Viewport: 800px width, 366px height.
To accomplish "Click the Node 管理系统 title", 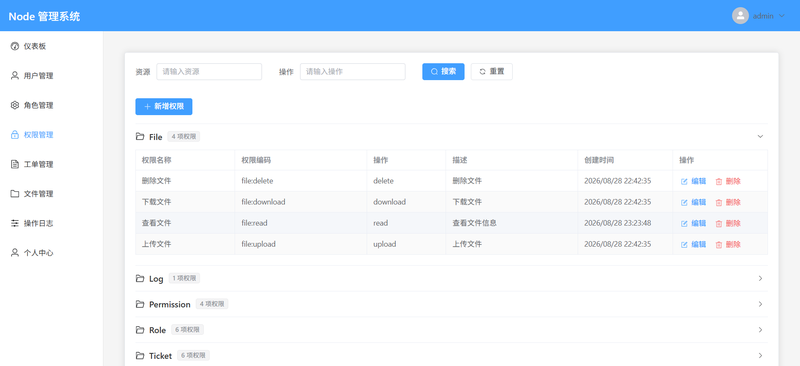I will pyautogui.click(x=44, y=16).
